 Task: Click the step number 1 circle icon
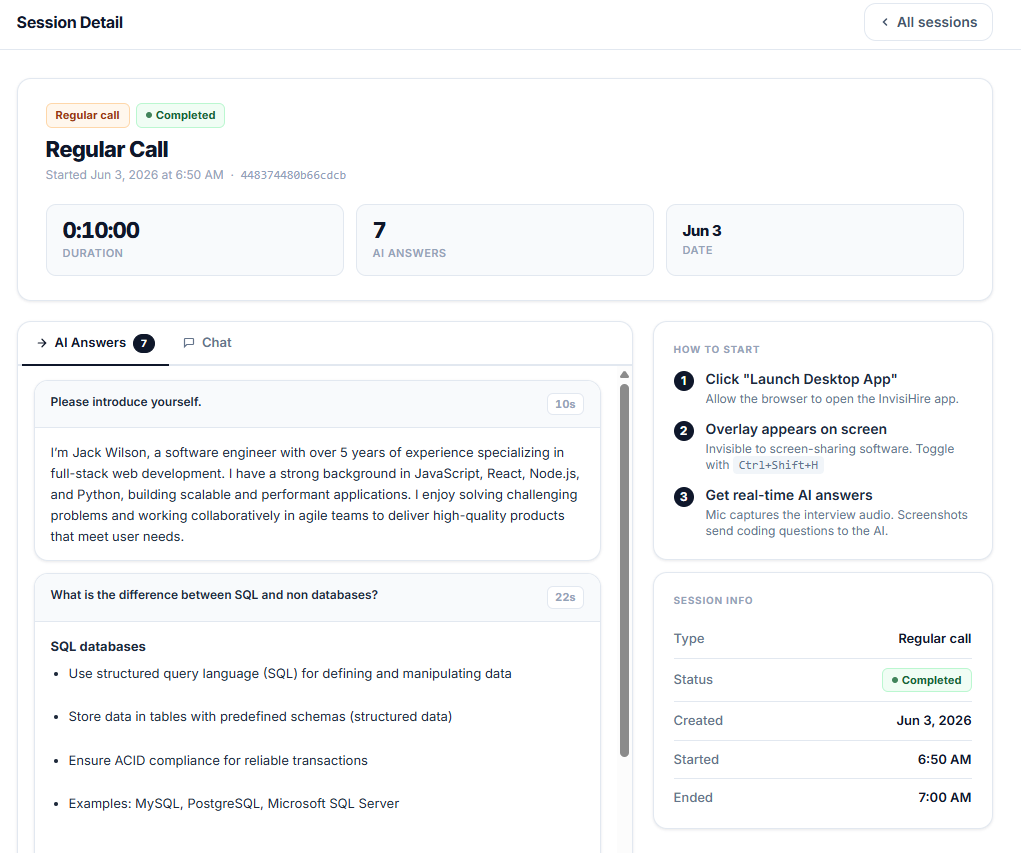684,380
